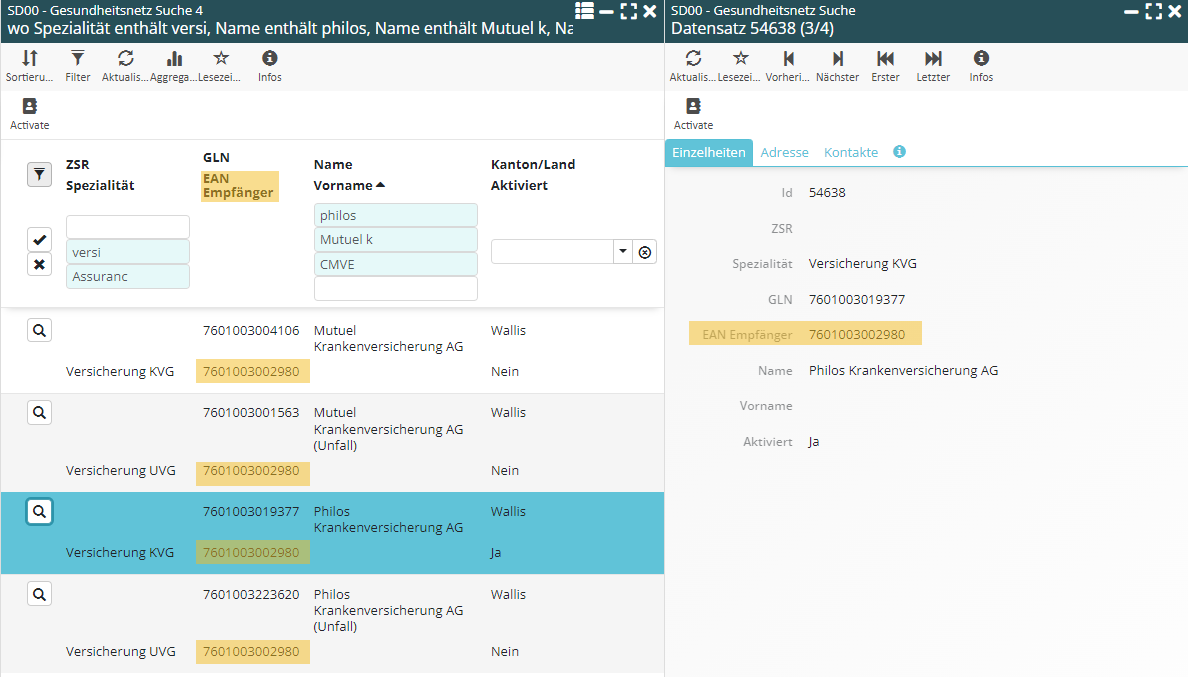This screenshot has height=677, width=1188.
Task: Go to previous record with Vorheriger
Action: coord(789,66)
